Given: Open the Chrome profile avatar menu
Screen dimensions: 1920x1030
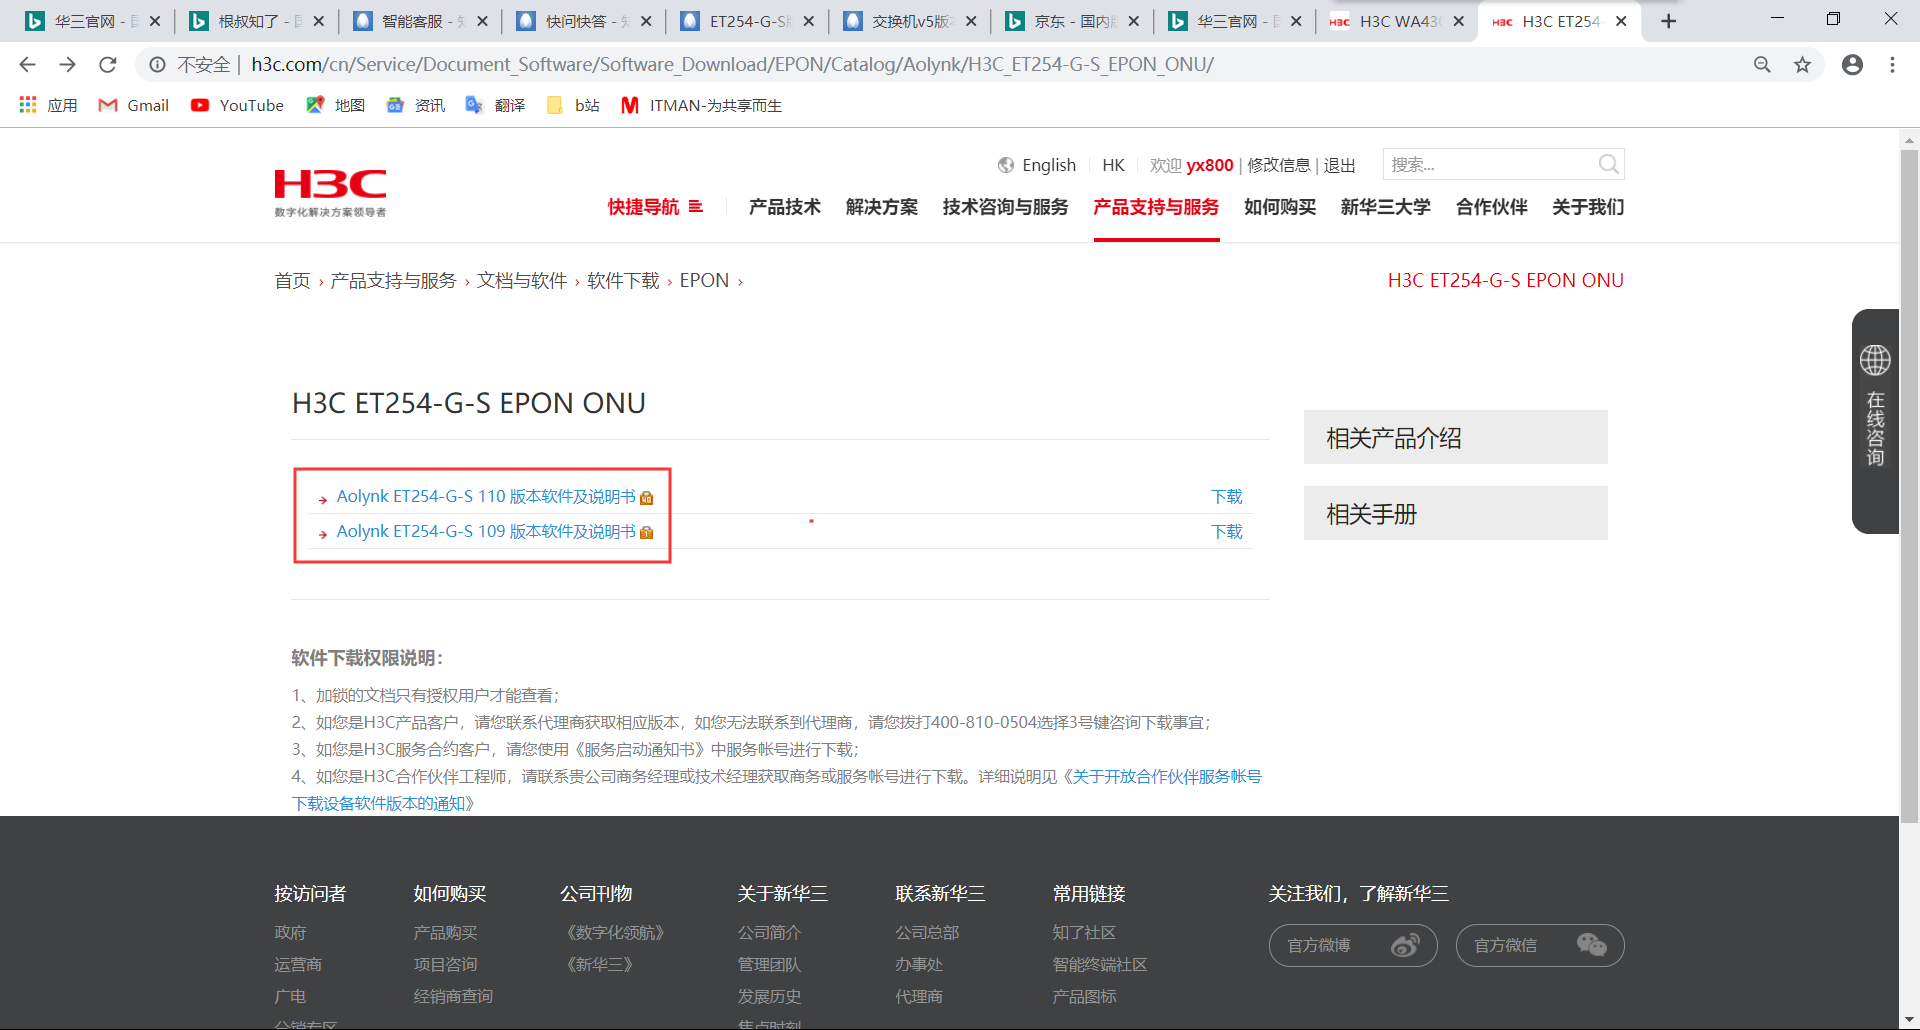Looking at the screenshot, I should (x=1852, y=65).
